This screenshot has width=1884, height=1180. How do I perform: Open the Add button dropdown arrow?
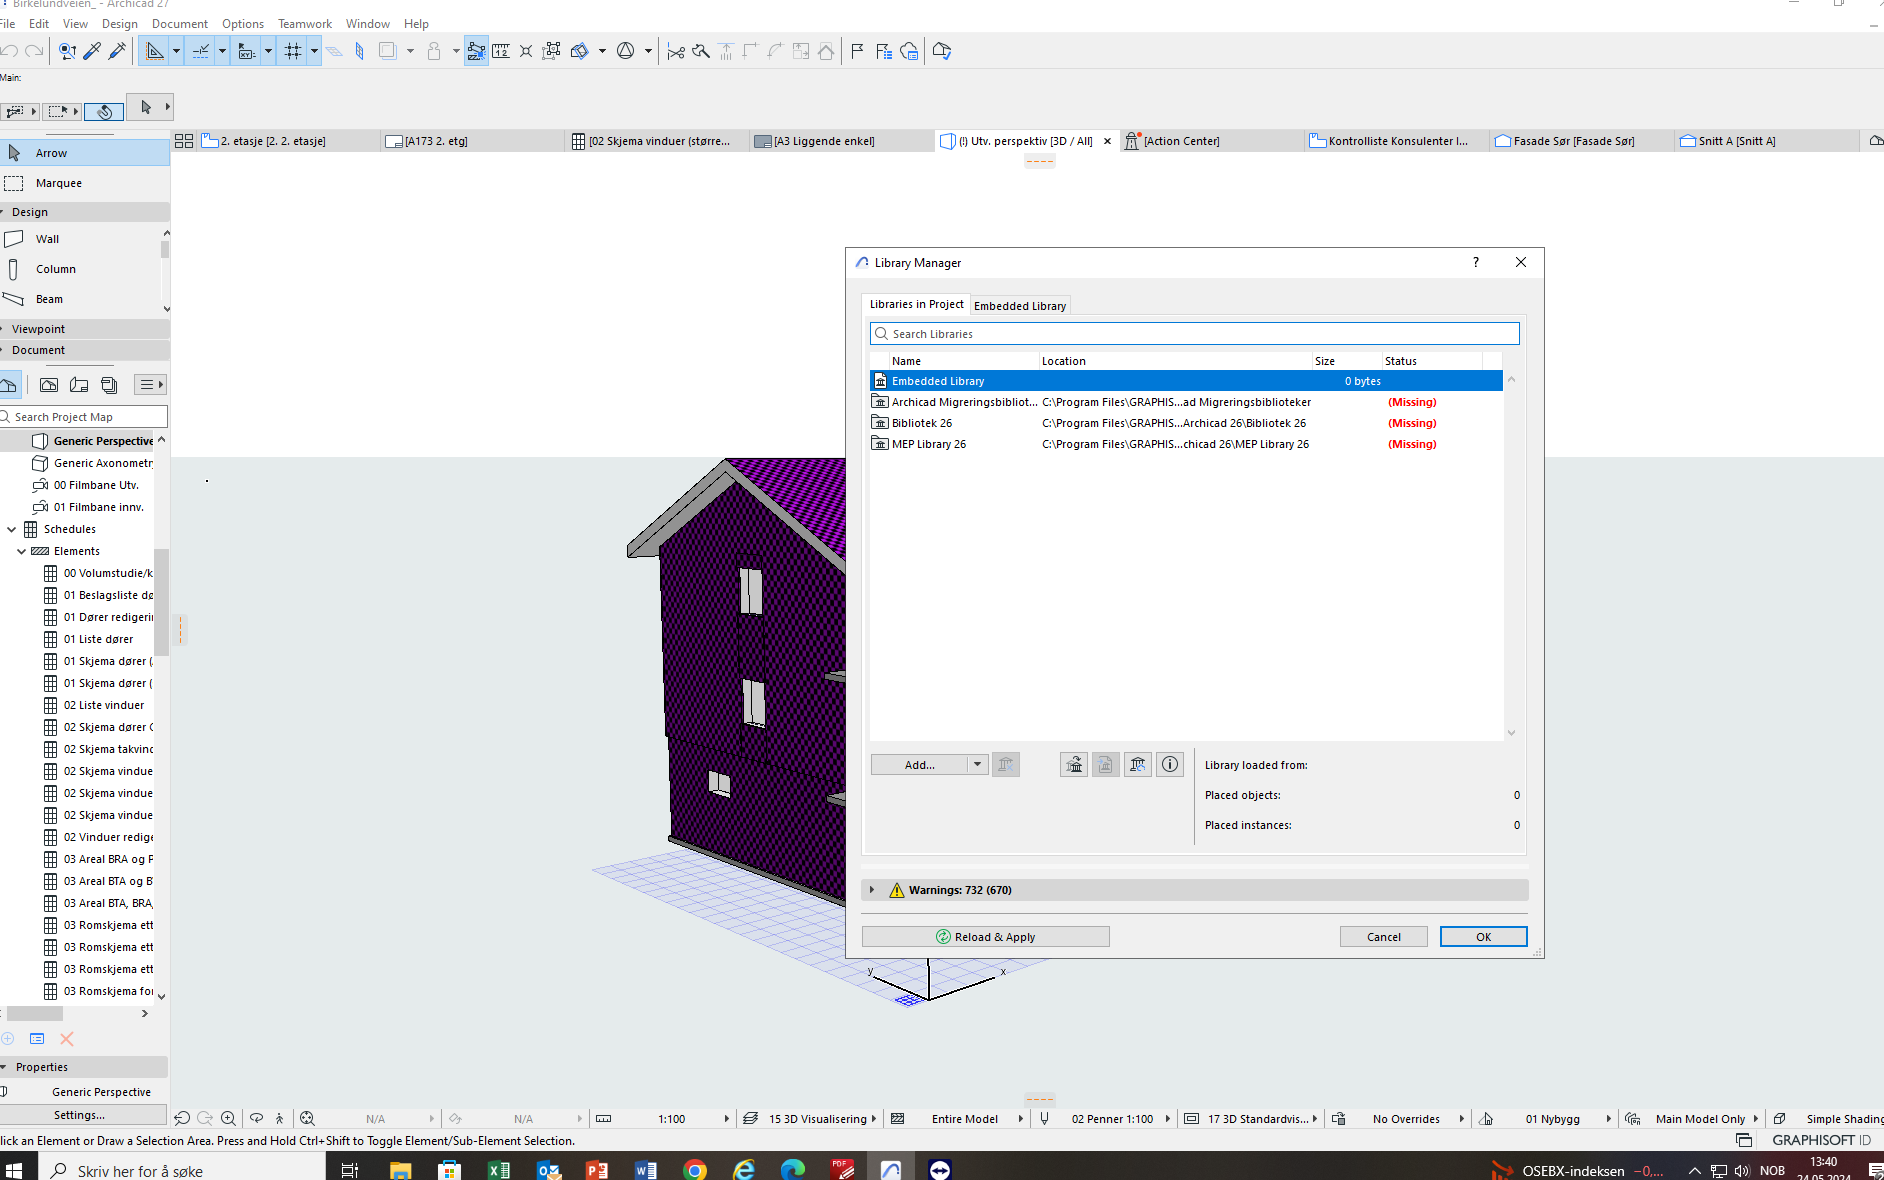[977, 765]
